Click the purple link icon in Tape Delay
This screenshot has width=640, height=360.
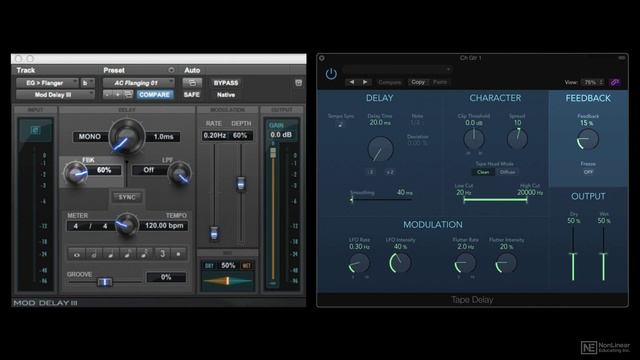(x=615, y=82)
